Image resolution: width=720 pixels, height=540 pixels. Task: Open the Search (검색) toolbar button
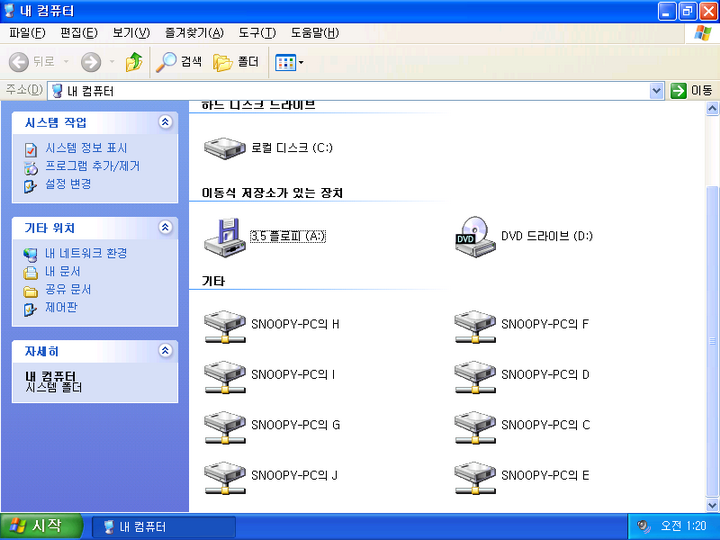tap(179, 62)
